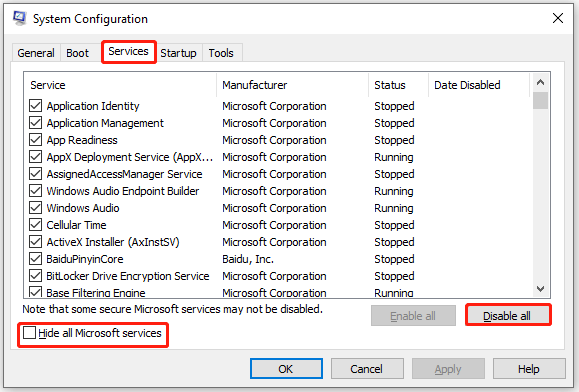The image size is (579, 392).
Task: Uncheck the Application Identity service
Action: [35, 106]
